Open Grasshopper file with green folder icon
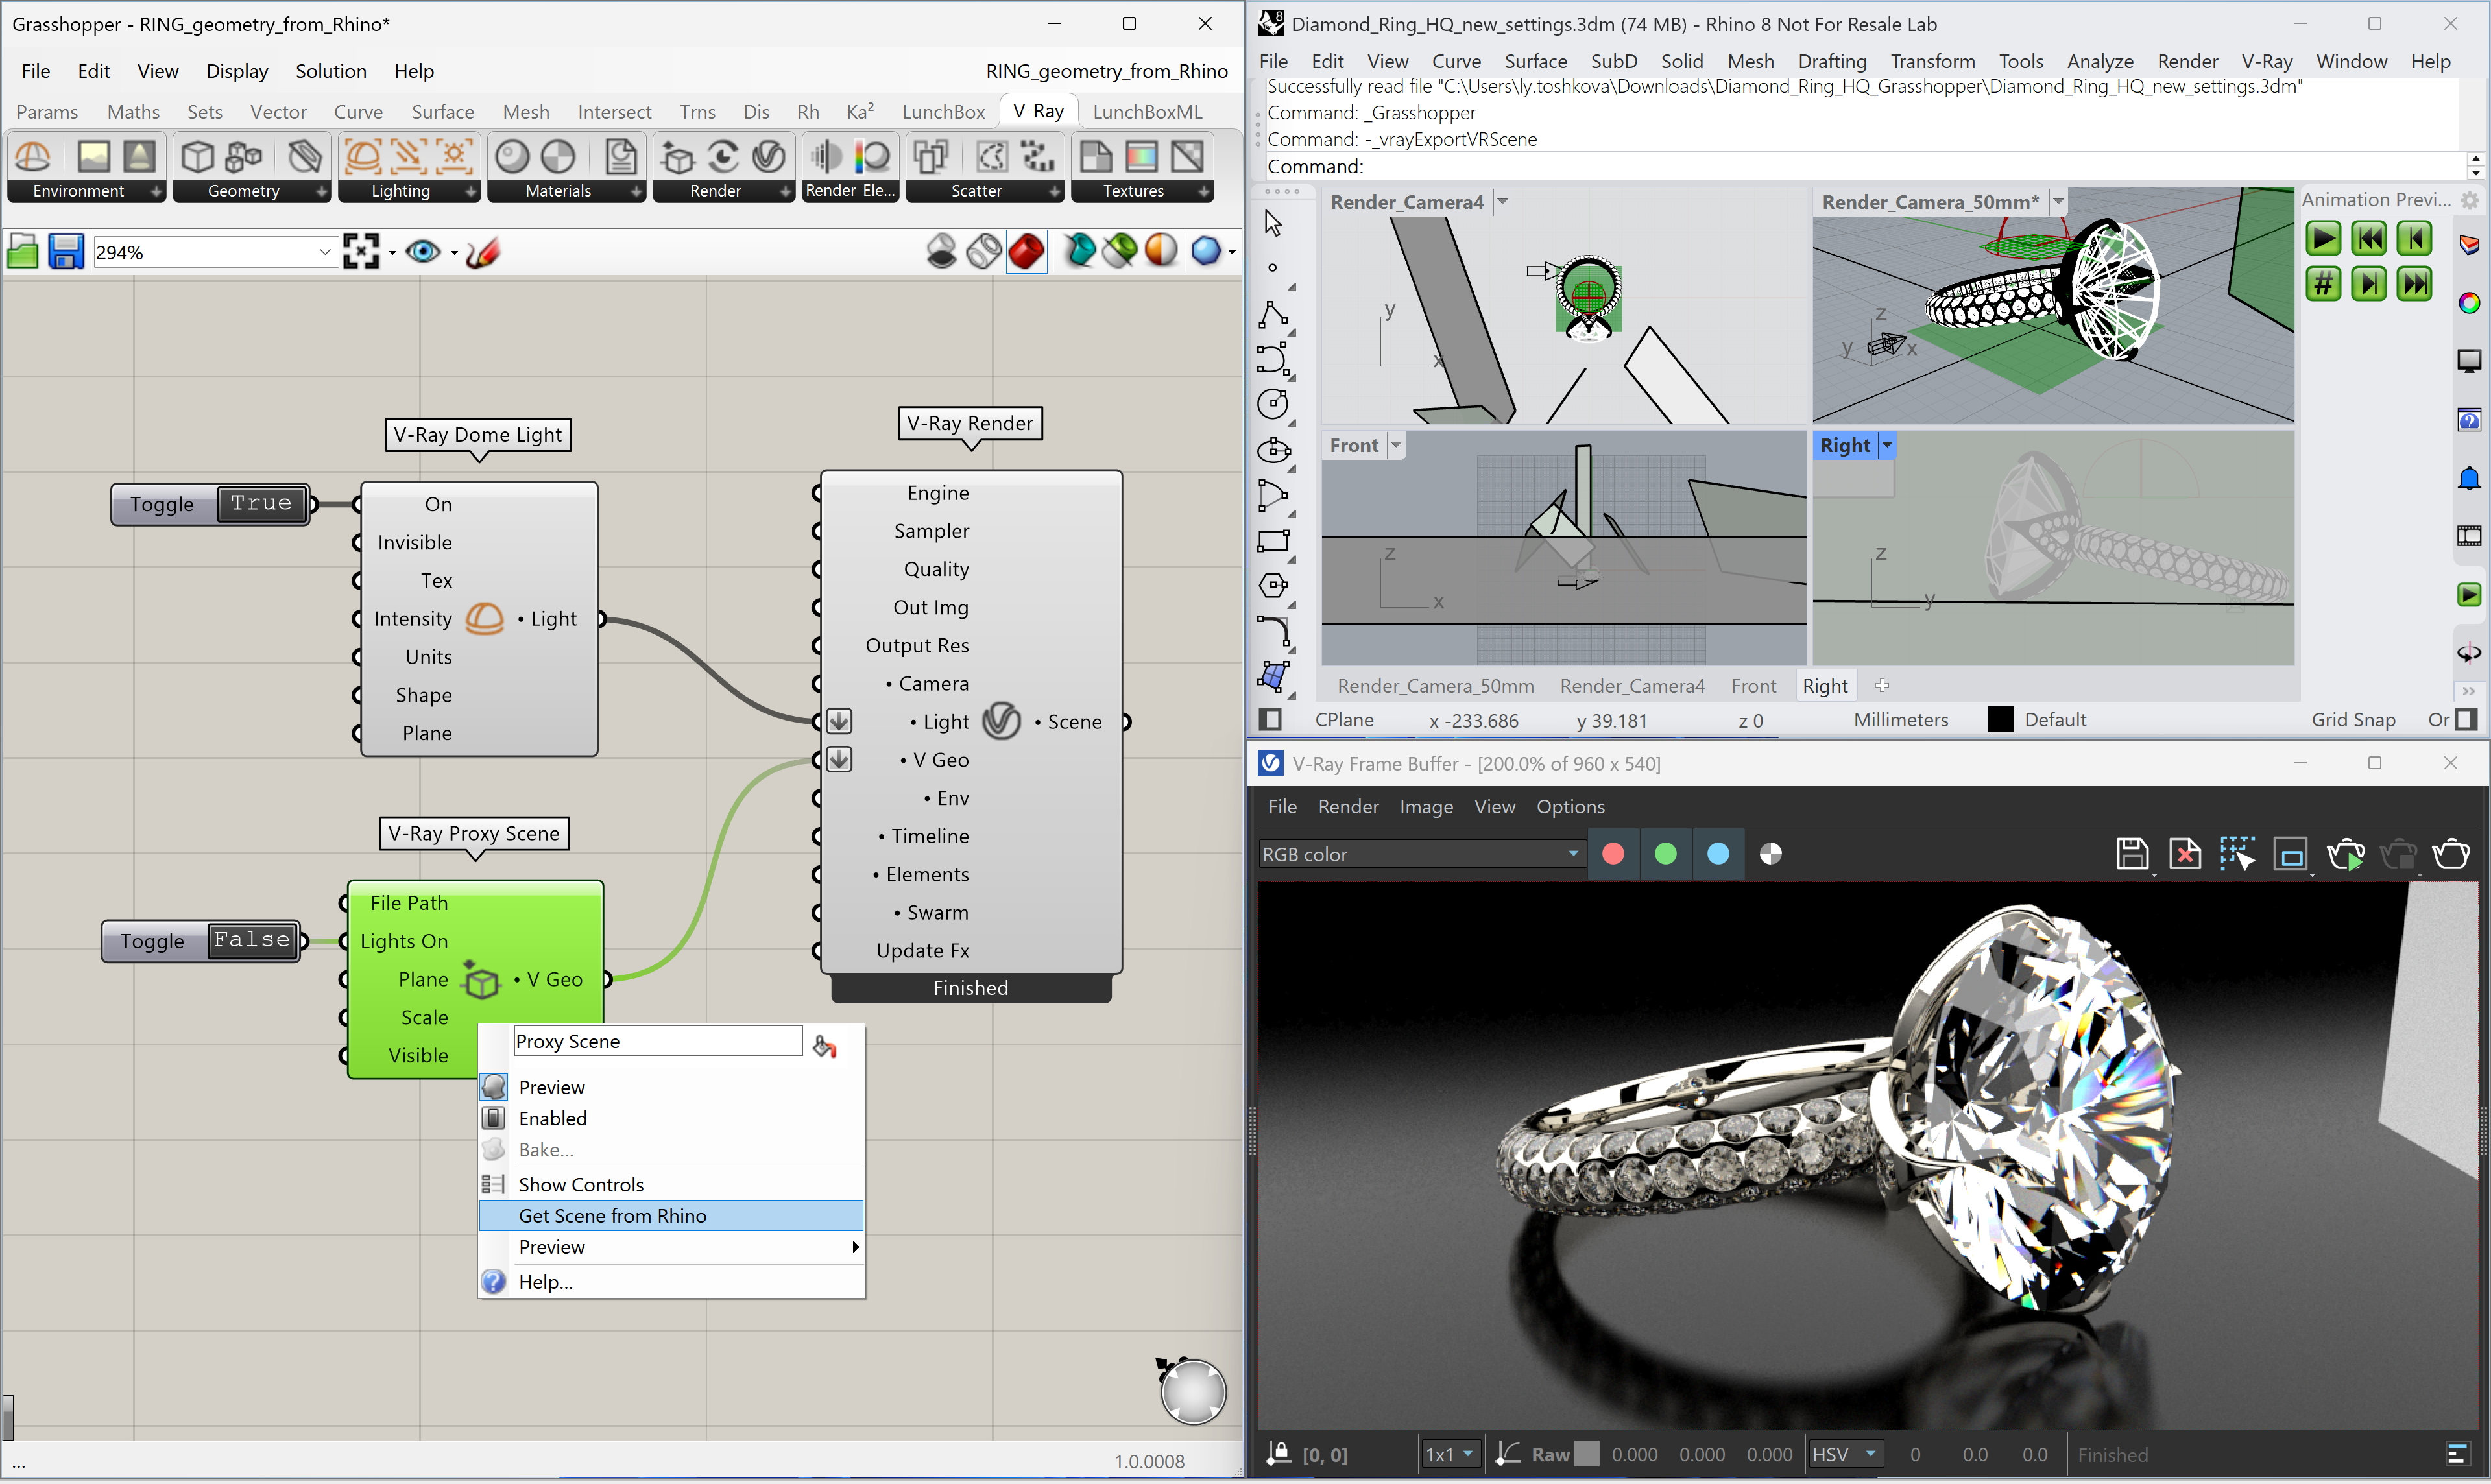Screen dimensions: 2491x1484 22,252
